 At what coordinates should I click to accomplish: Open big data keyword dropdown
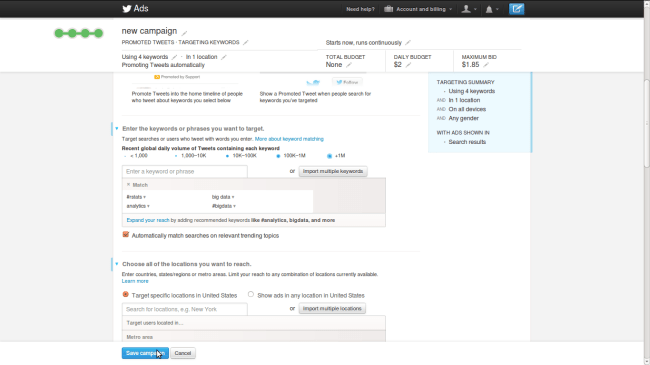223,197
